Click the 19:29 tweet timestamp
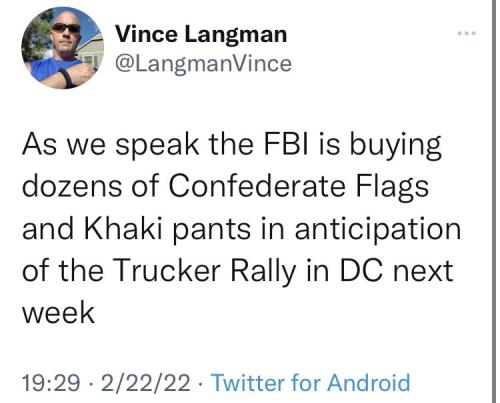Viewport: 500px width, 403px height. [51, 383]
